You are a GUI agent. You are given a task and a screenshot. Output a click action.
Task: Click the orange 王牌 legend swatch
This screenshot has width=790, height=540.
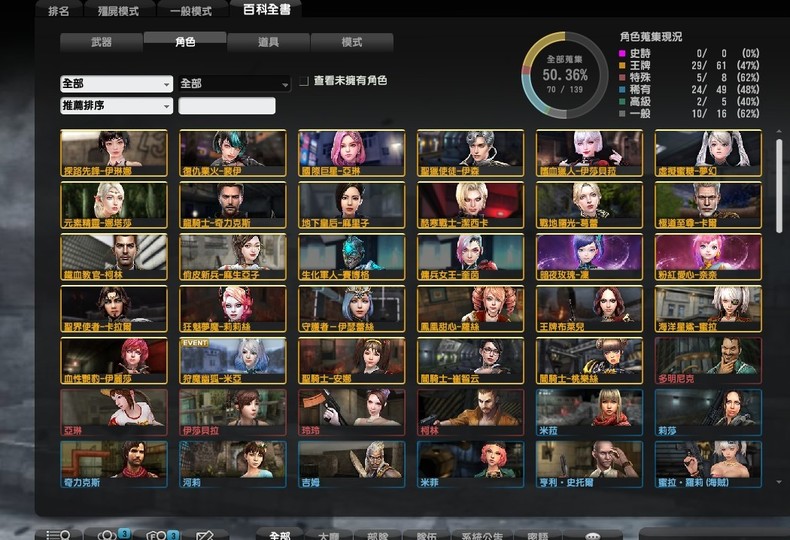622,65
